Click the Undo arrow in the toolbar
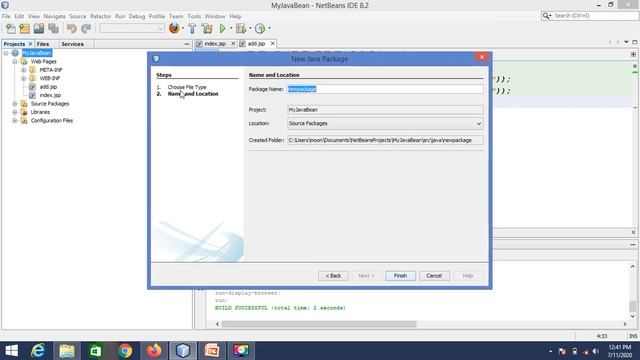 [71, 28]
